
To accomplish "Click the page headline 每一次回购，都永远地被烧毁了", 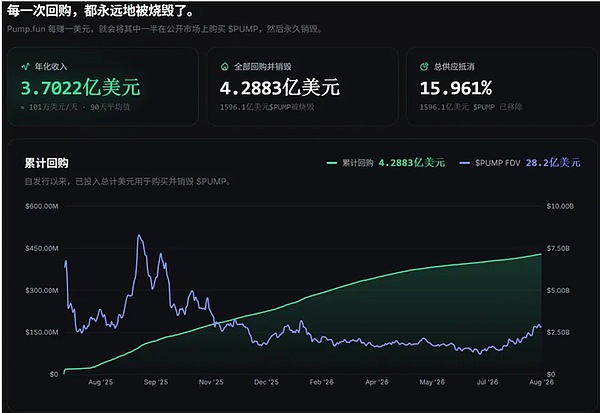I will click(100, 11).
